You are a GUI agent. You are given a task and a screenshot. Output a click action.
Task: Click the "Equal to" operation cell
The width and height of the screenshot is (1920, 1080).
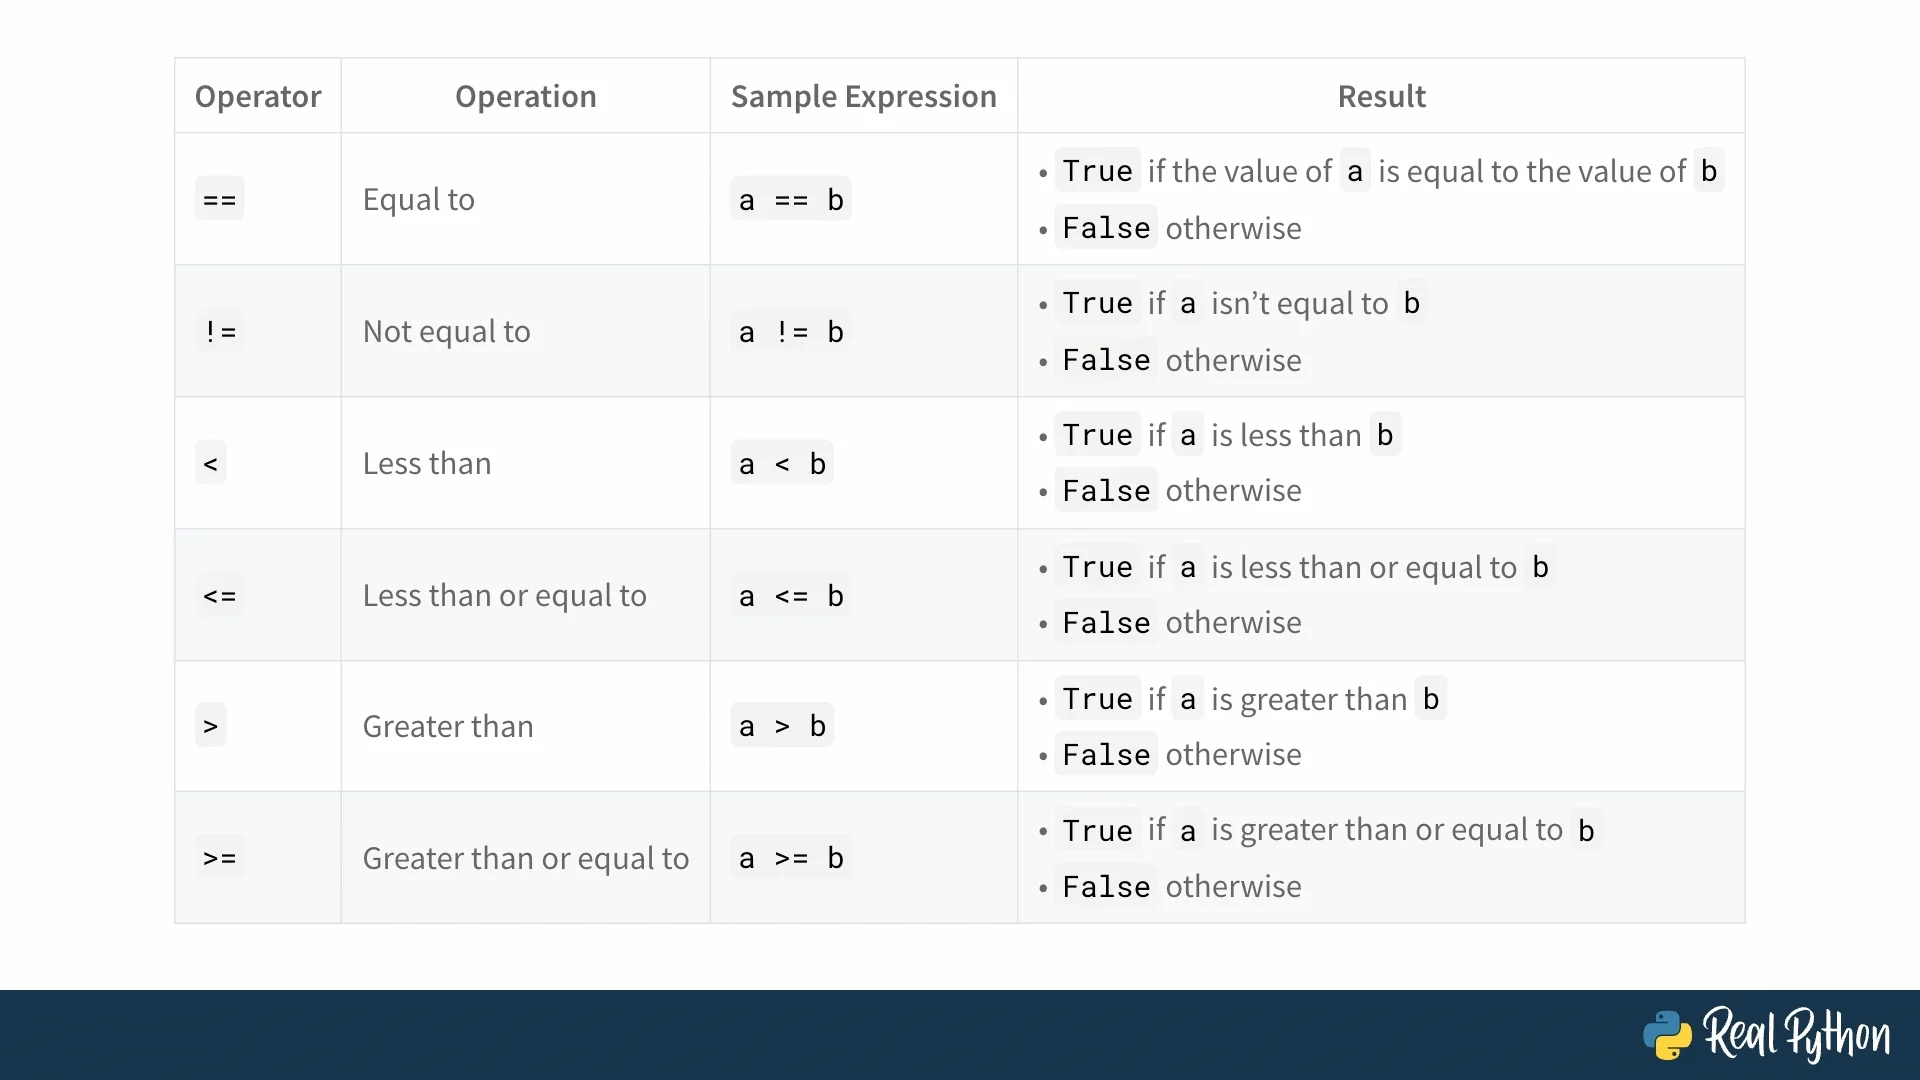pos(419,200)
